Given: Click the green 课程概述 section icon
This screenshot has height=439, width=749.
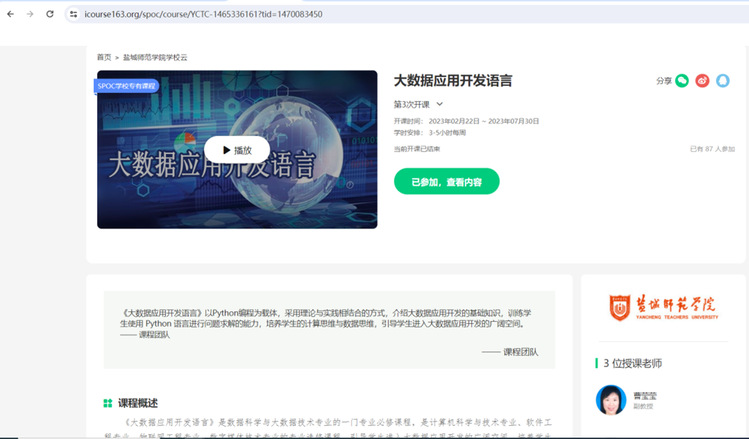Looking at the screenshot, I should (107, 403).
